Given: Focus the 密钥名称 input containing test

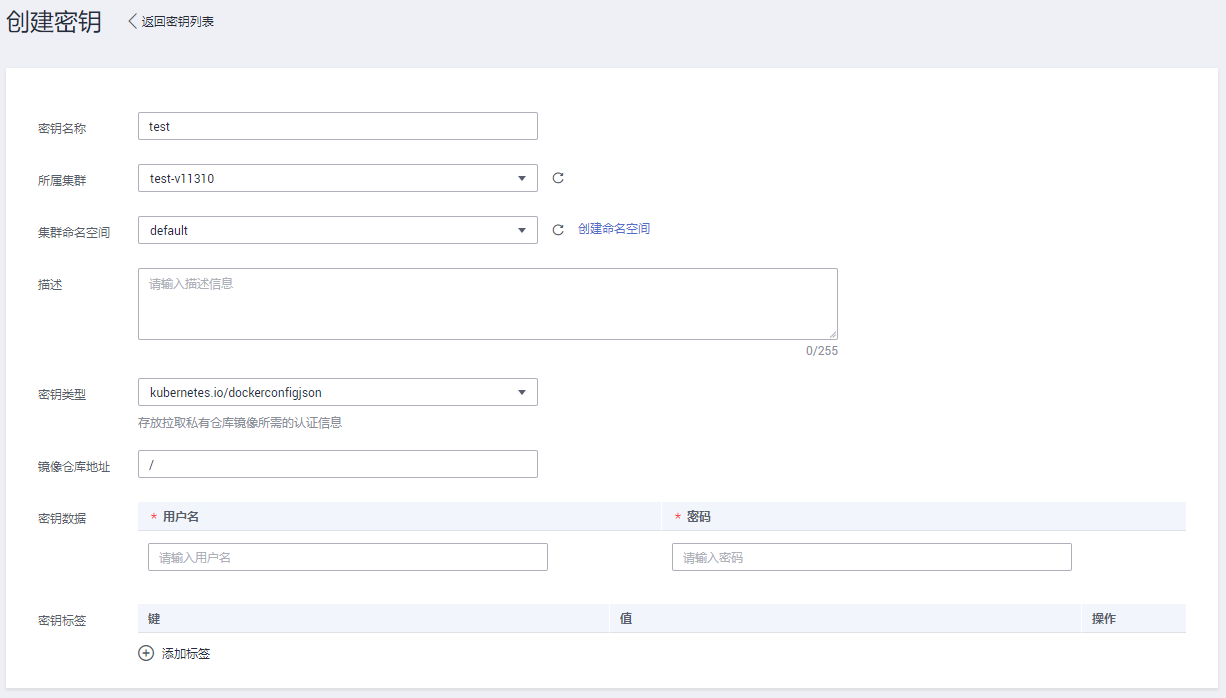Looking at the screenshot, I should pyautogui.click(x=337, y=126).
